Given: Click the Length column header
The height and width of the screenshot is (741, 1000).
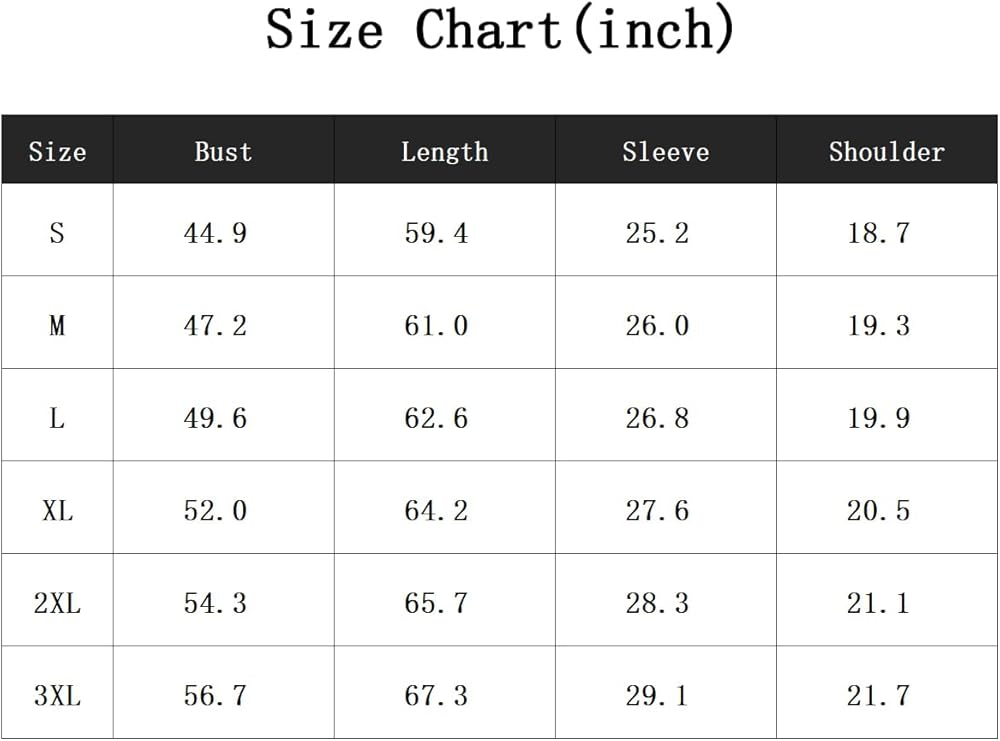Looking at the screenshot, I should point(445,152).
